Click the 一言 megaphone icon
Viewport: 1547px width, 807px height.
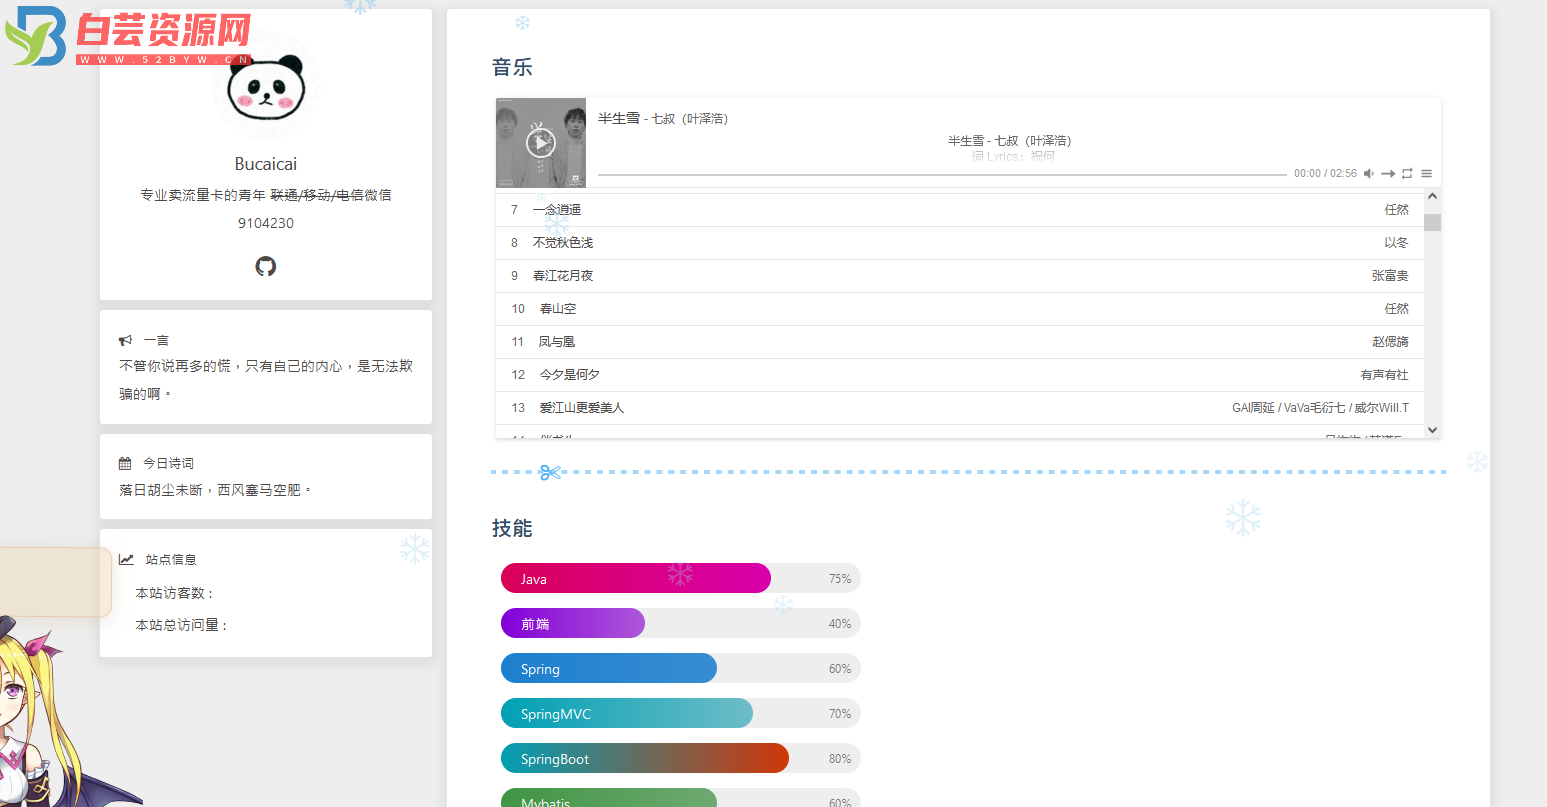click(x=125, y=341)
